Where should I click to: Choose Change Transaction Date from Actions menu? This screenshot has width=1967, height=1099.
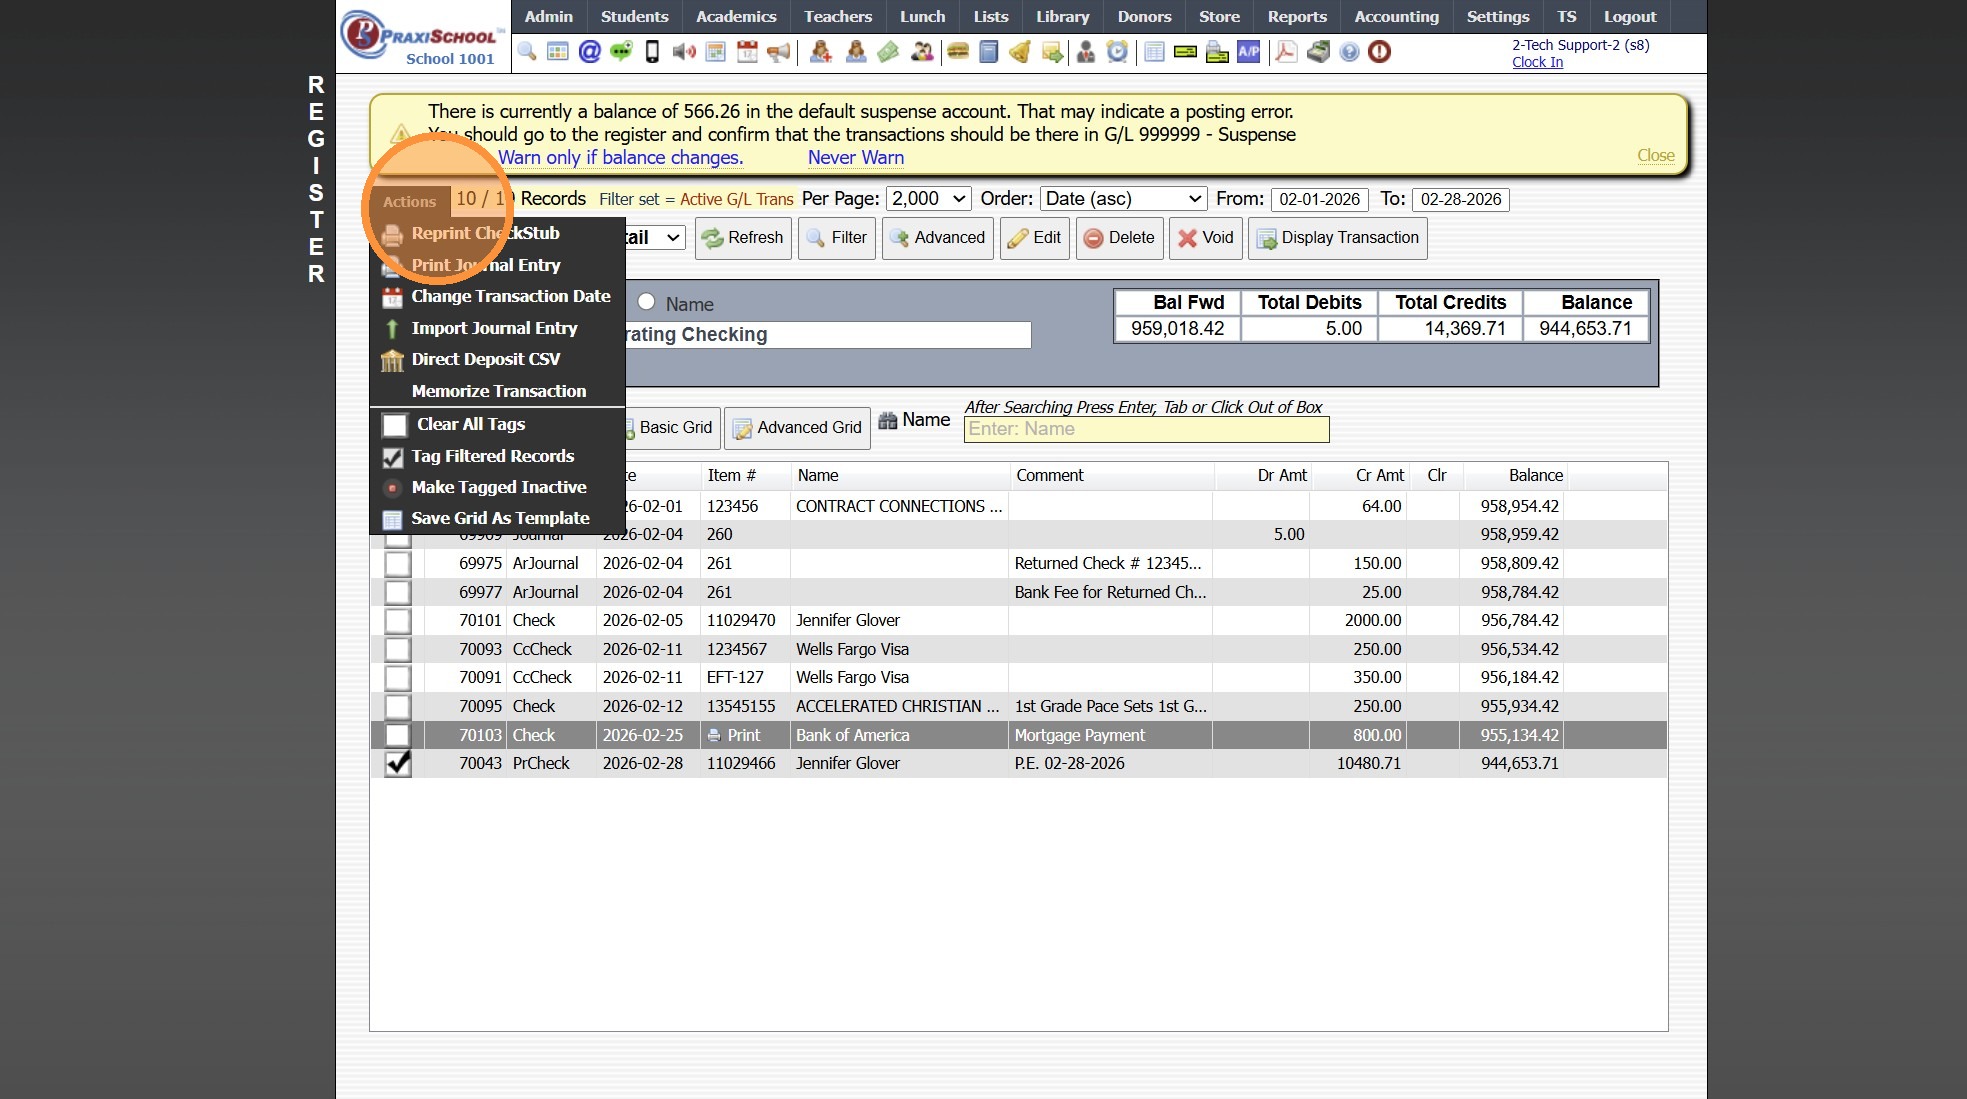(x=510, y=296)
